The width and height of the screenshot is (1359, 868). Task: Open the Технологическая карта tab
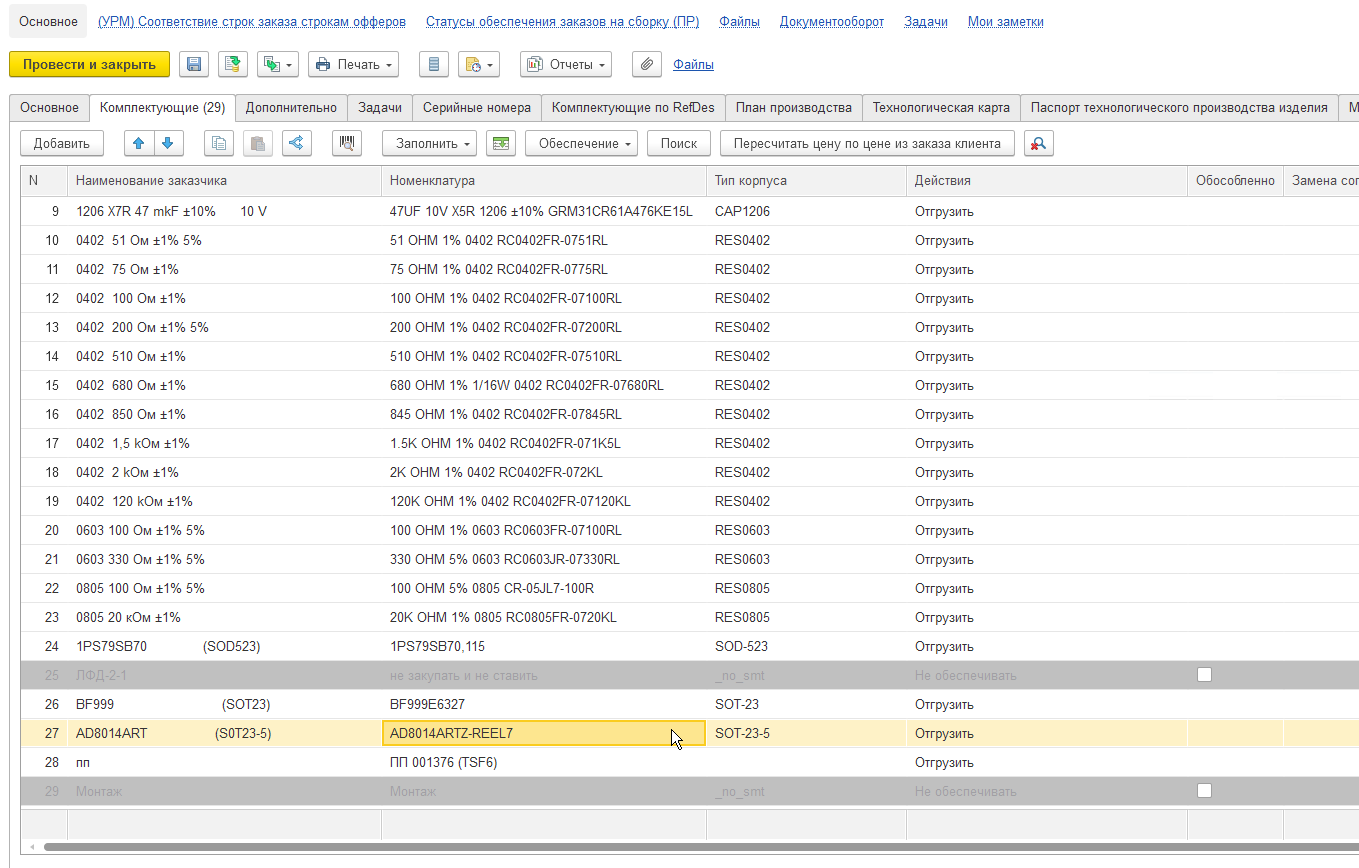tap(940, 108)
